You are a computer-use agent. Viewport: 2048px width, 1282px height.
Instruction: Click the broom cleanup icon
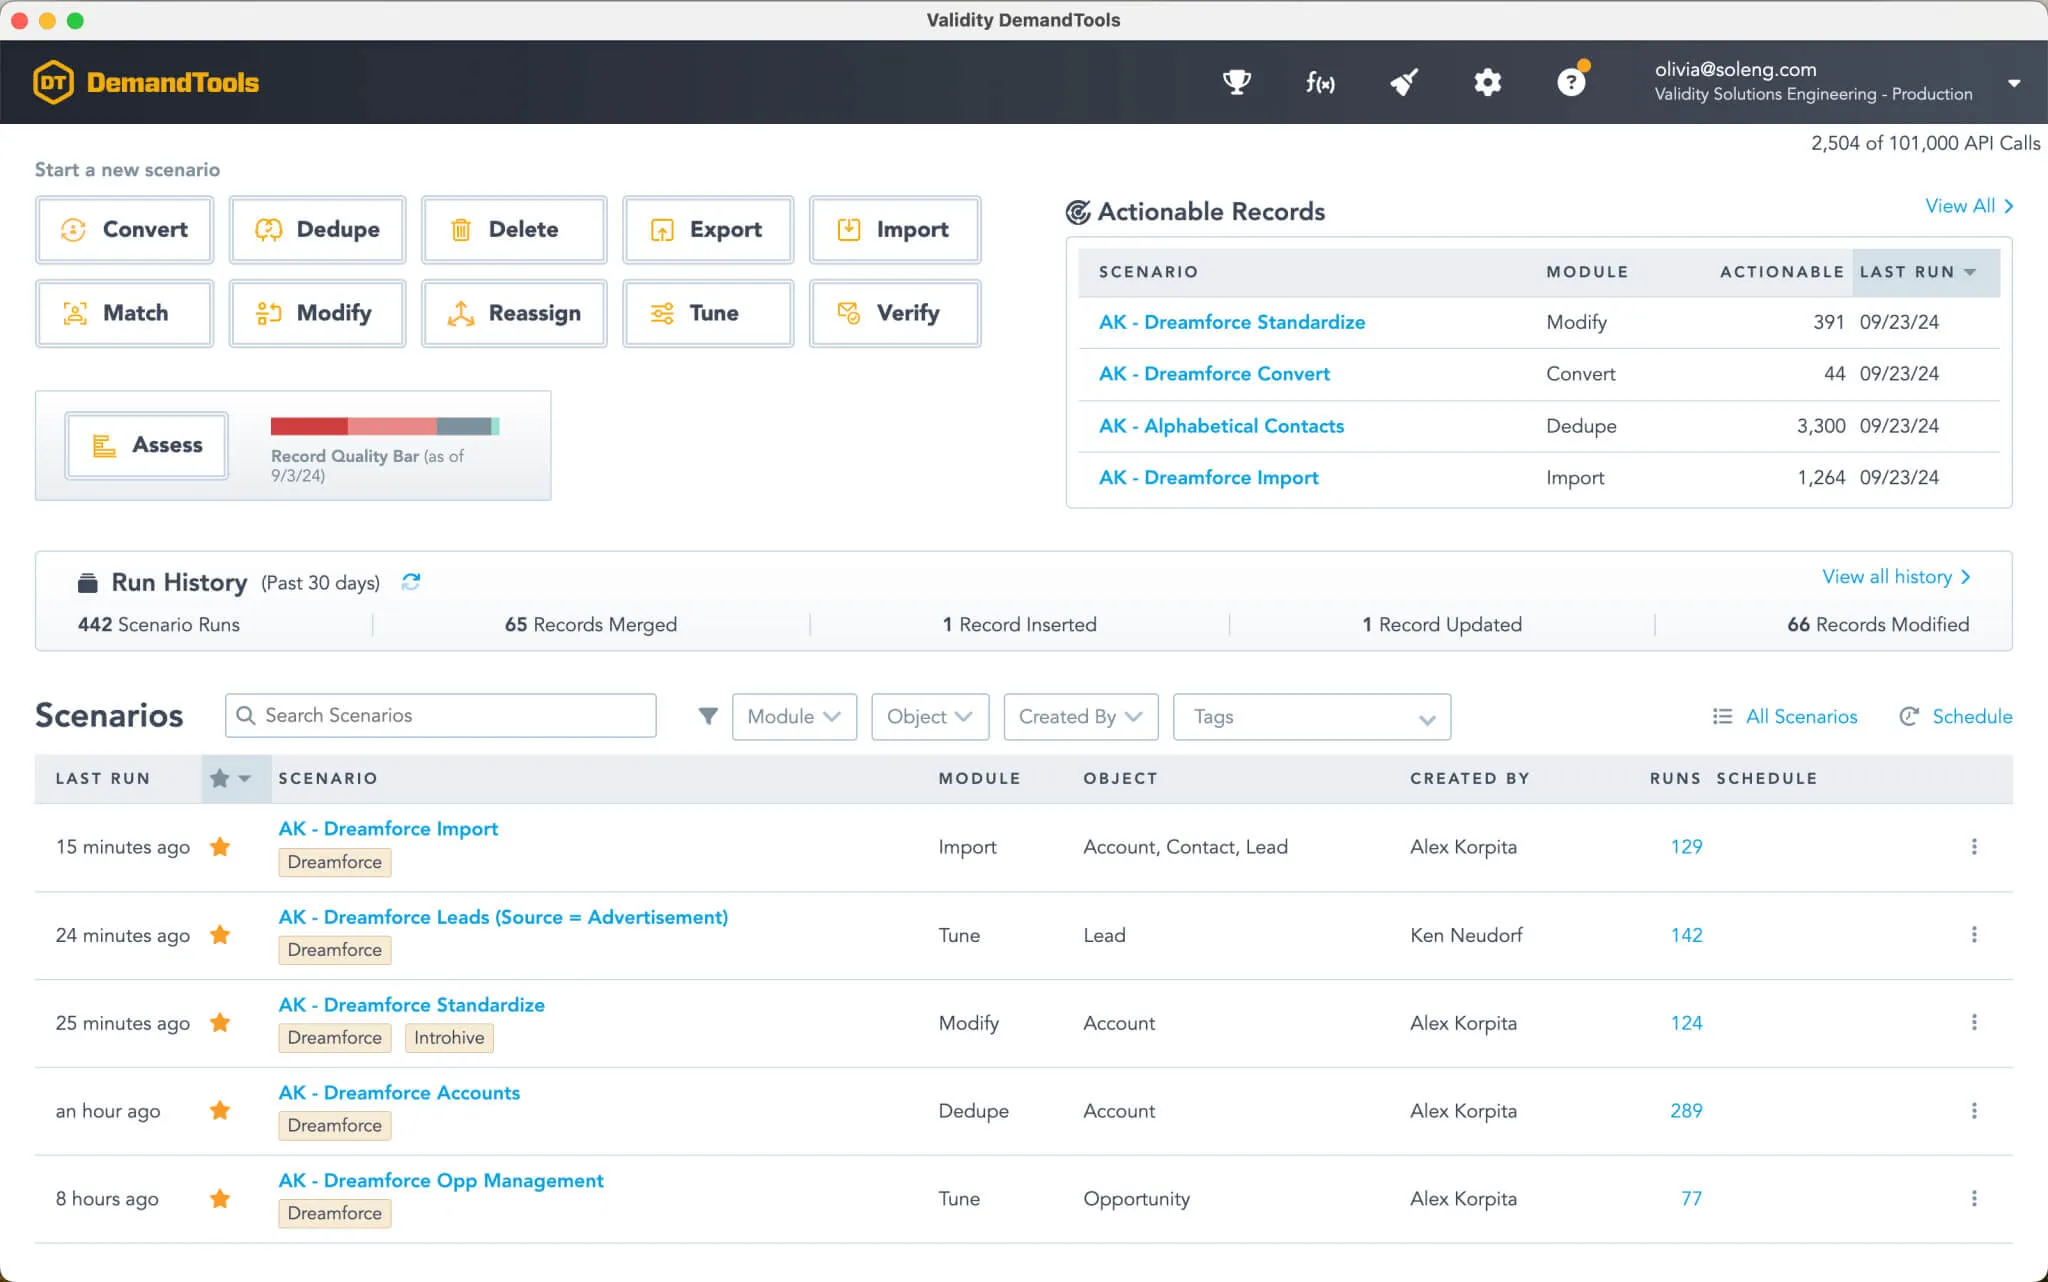click(1404, 82)
